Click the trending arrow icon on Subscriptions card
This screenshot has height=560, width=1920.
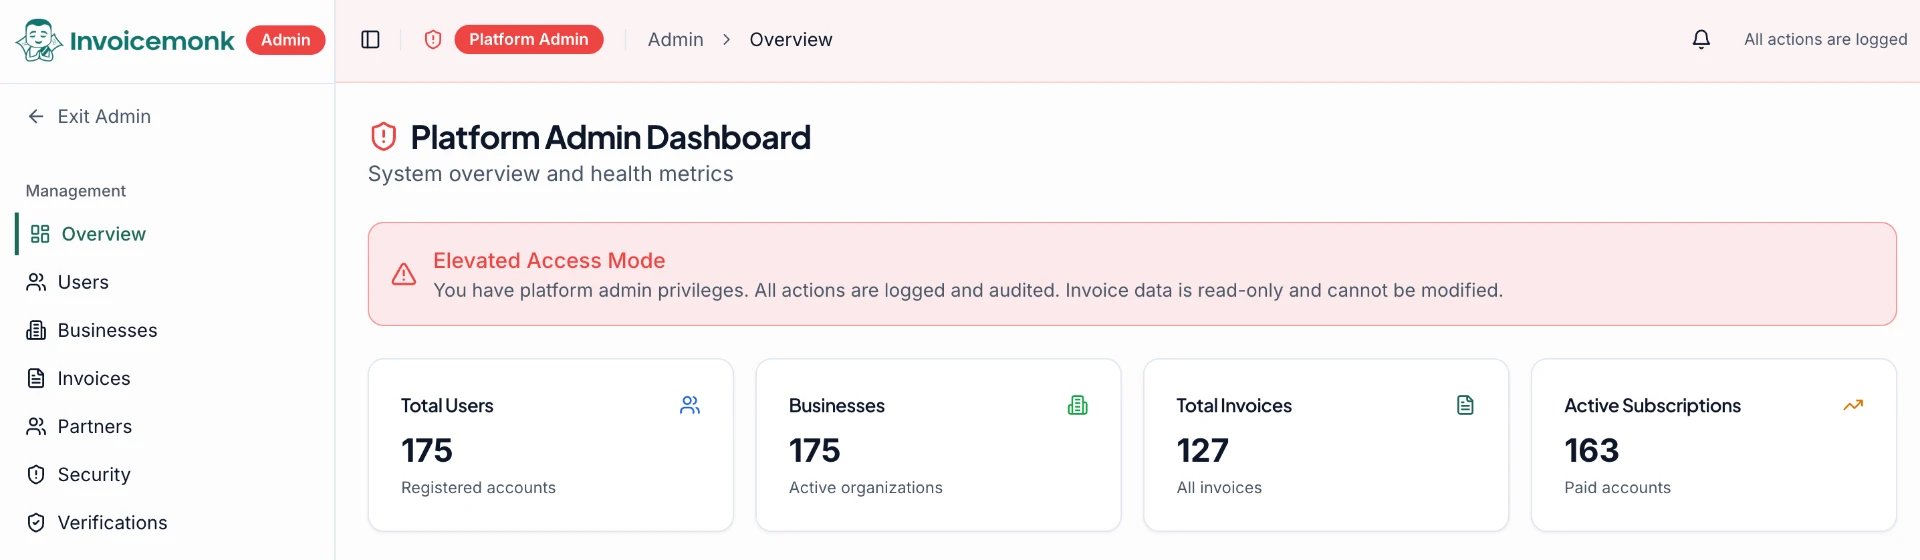pos(1853,405)
